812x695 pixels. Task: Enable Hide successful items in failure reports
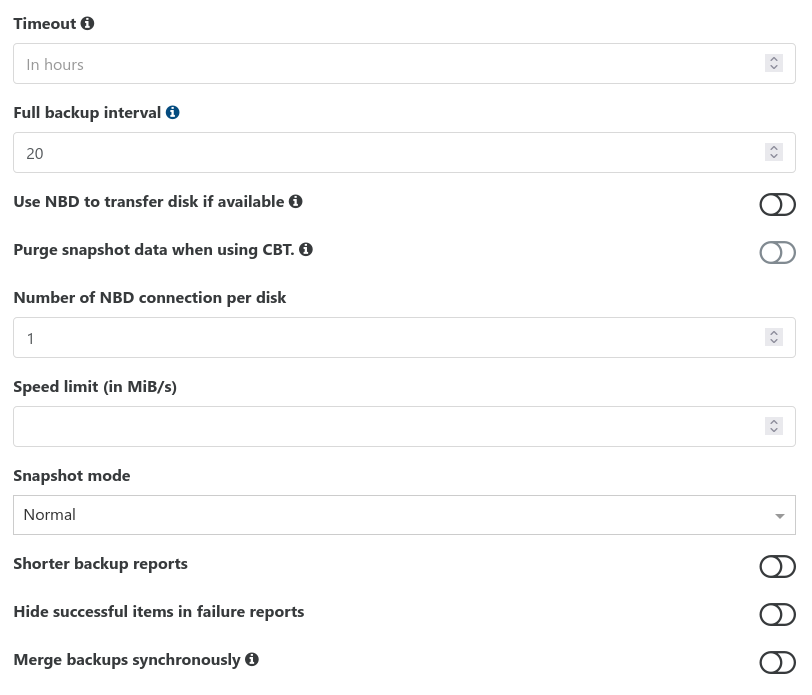pos(777,615)
